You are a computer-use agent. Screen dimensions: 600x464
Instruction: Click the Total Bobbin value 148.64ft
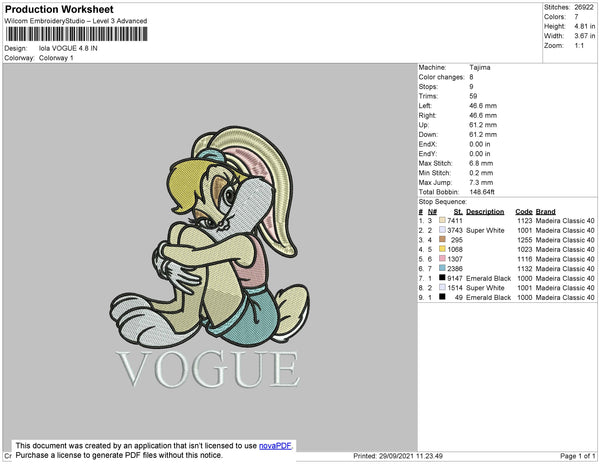pos(482,192)
